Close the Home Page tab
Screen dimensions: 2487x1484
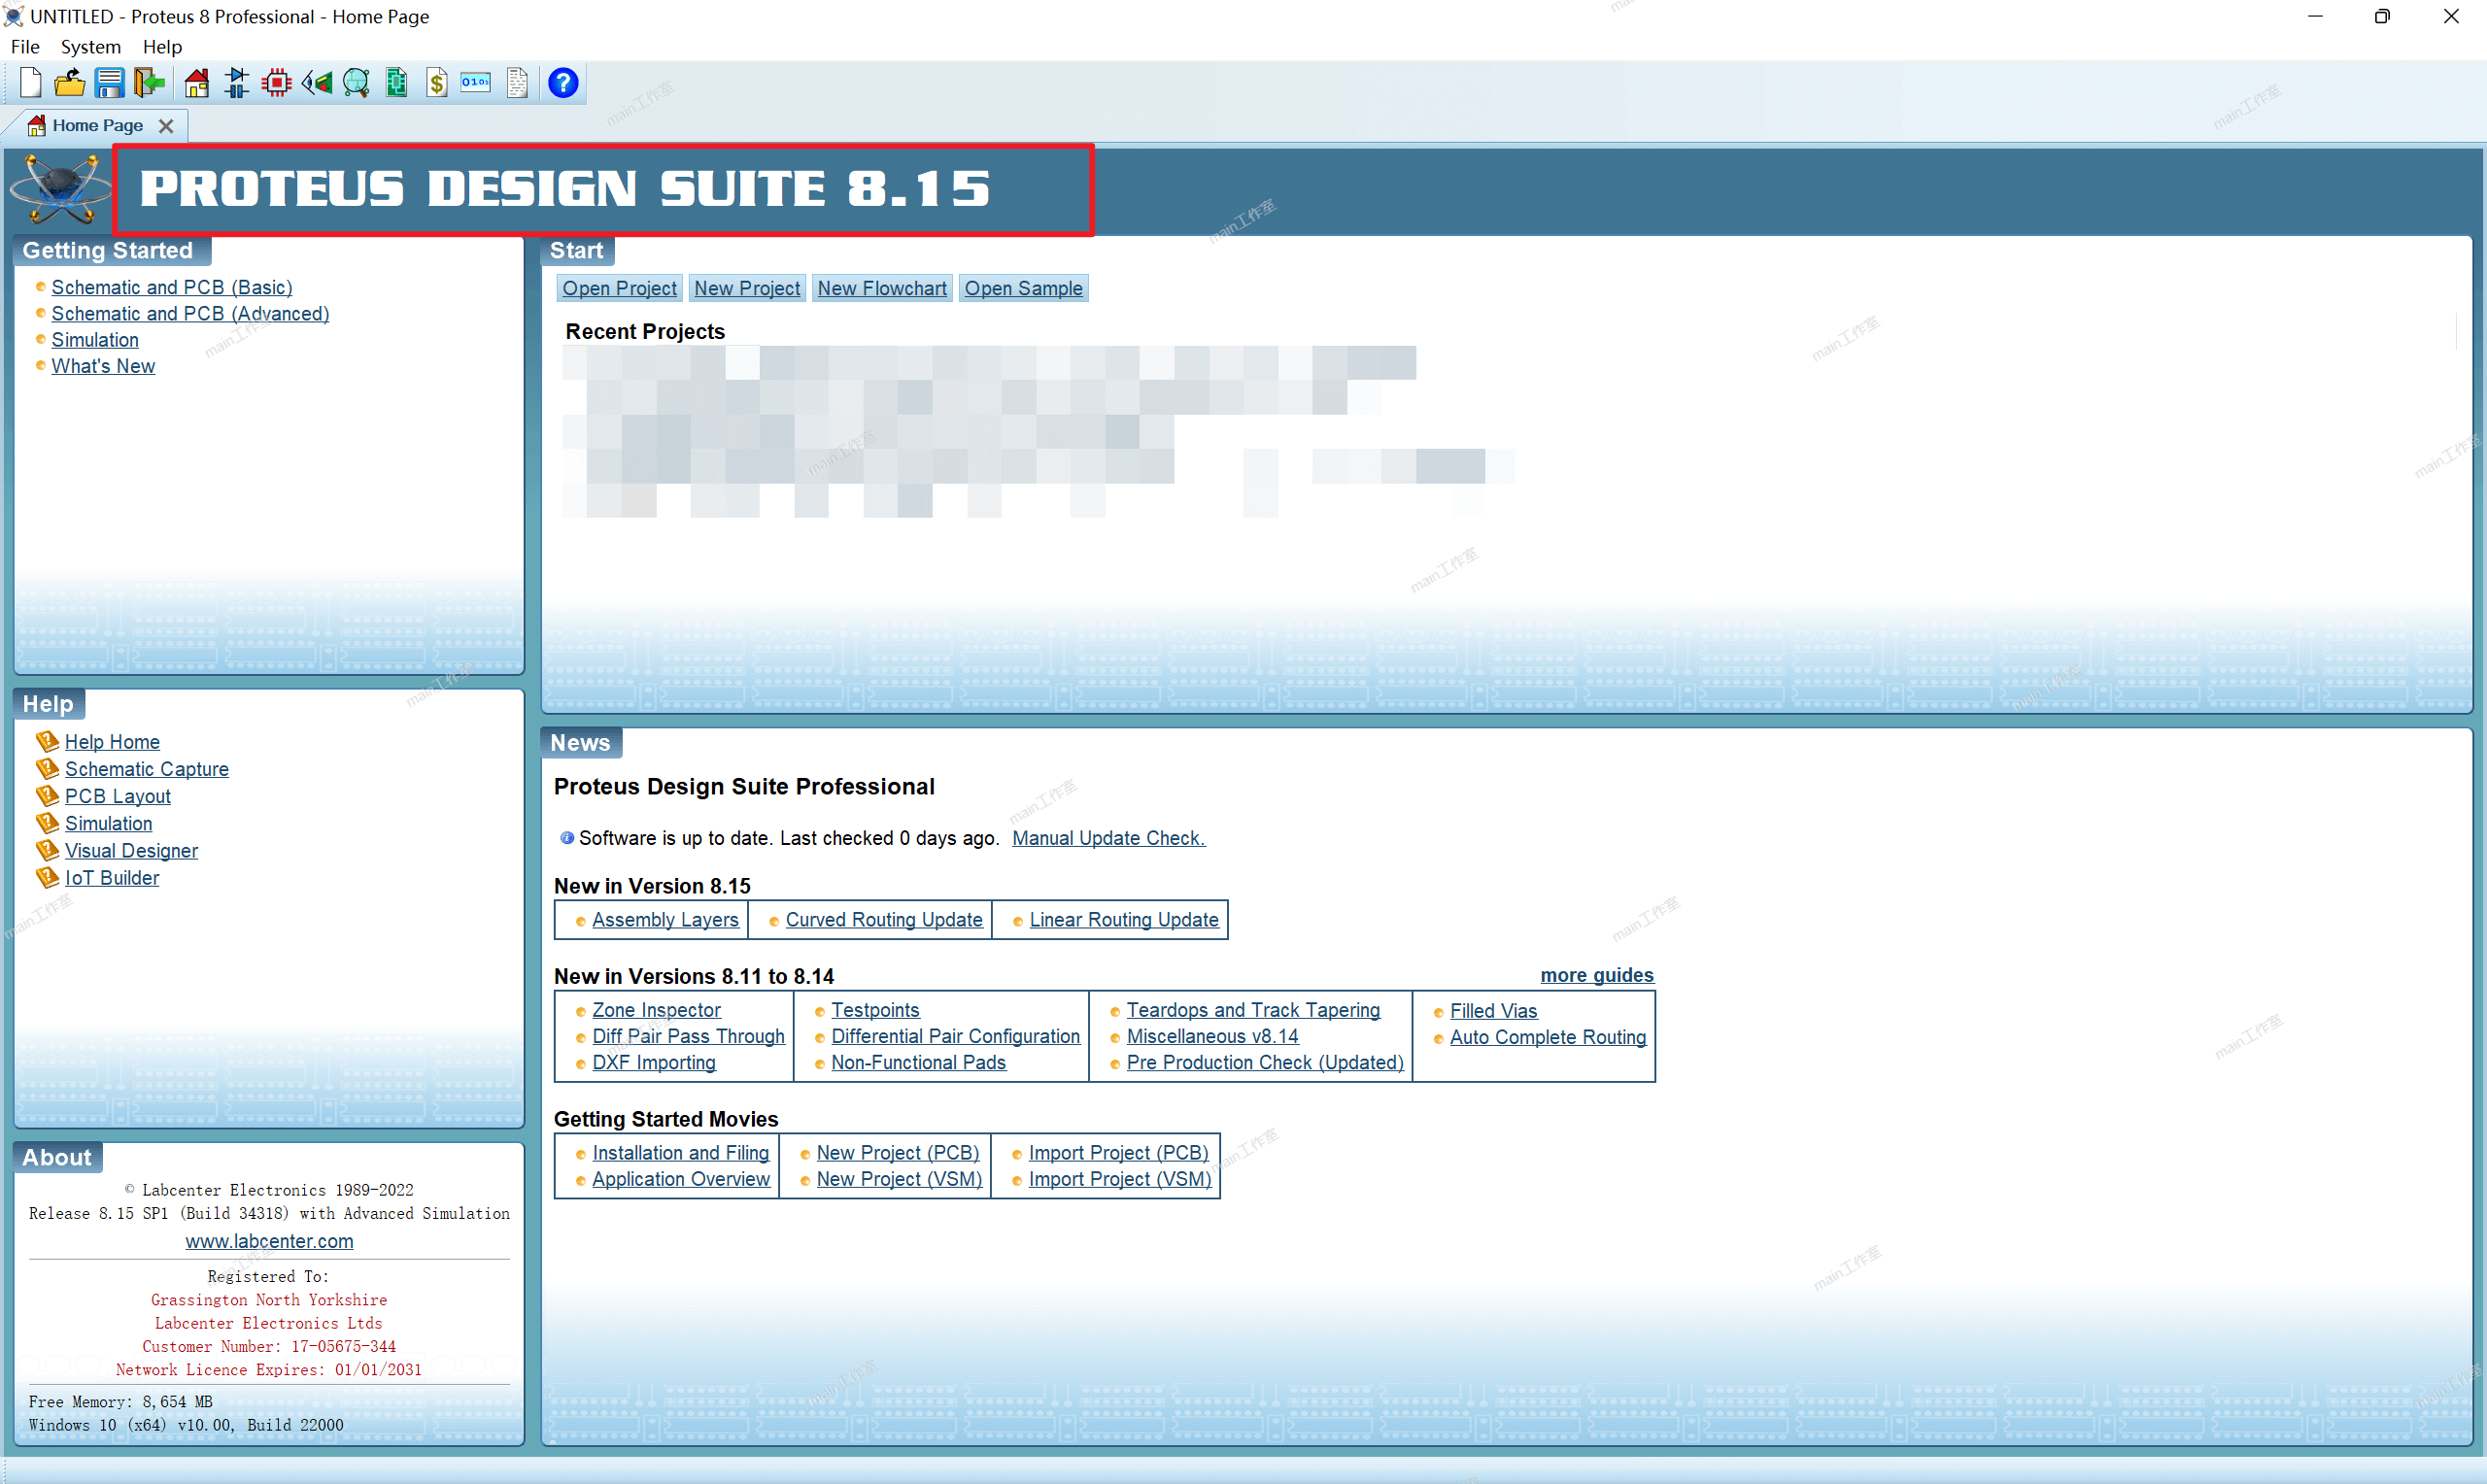166,126
